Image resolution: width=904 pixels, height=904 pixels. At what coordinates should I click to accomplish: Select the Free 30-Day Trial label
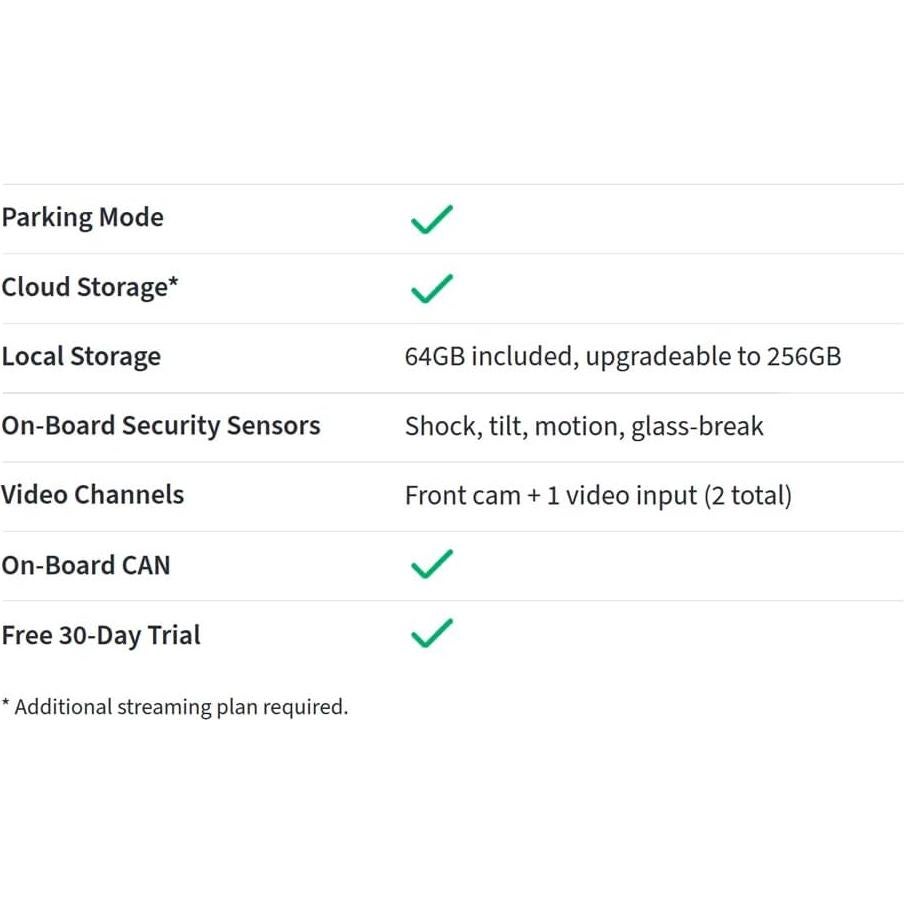[100, 635]
